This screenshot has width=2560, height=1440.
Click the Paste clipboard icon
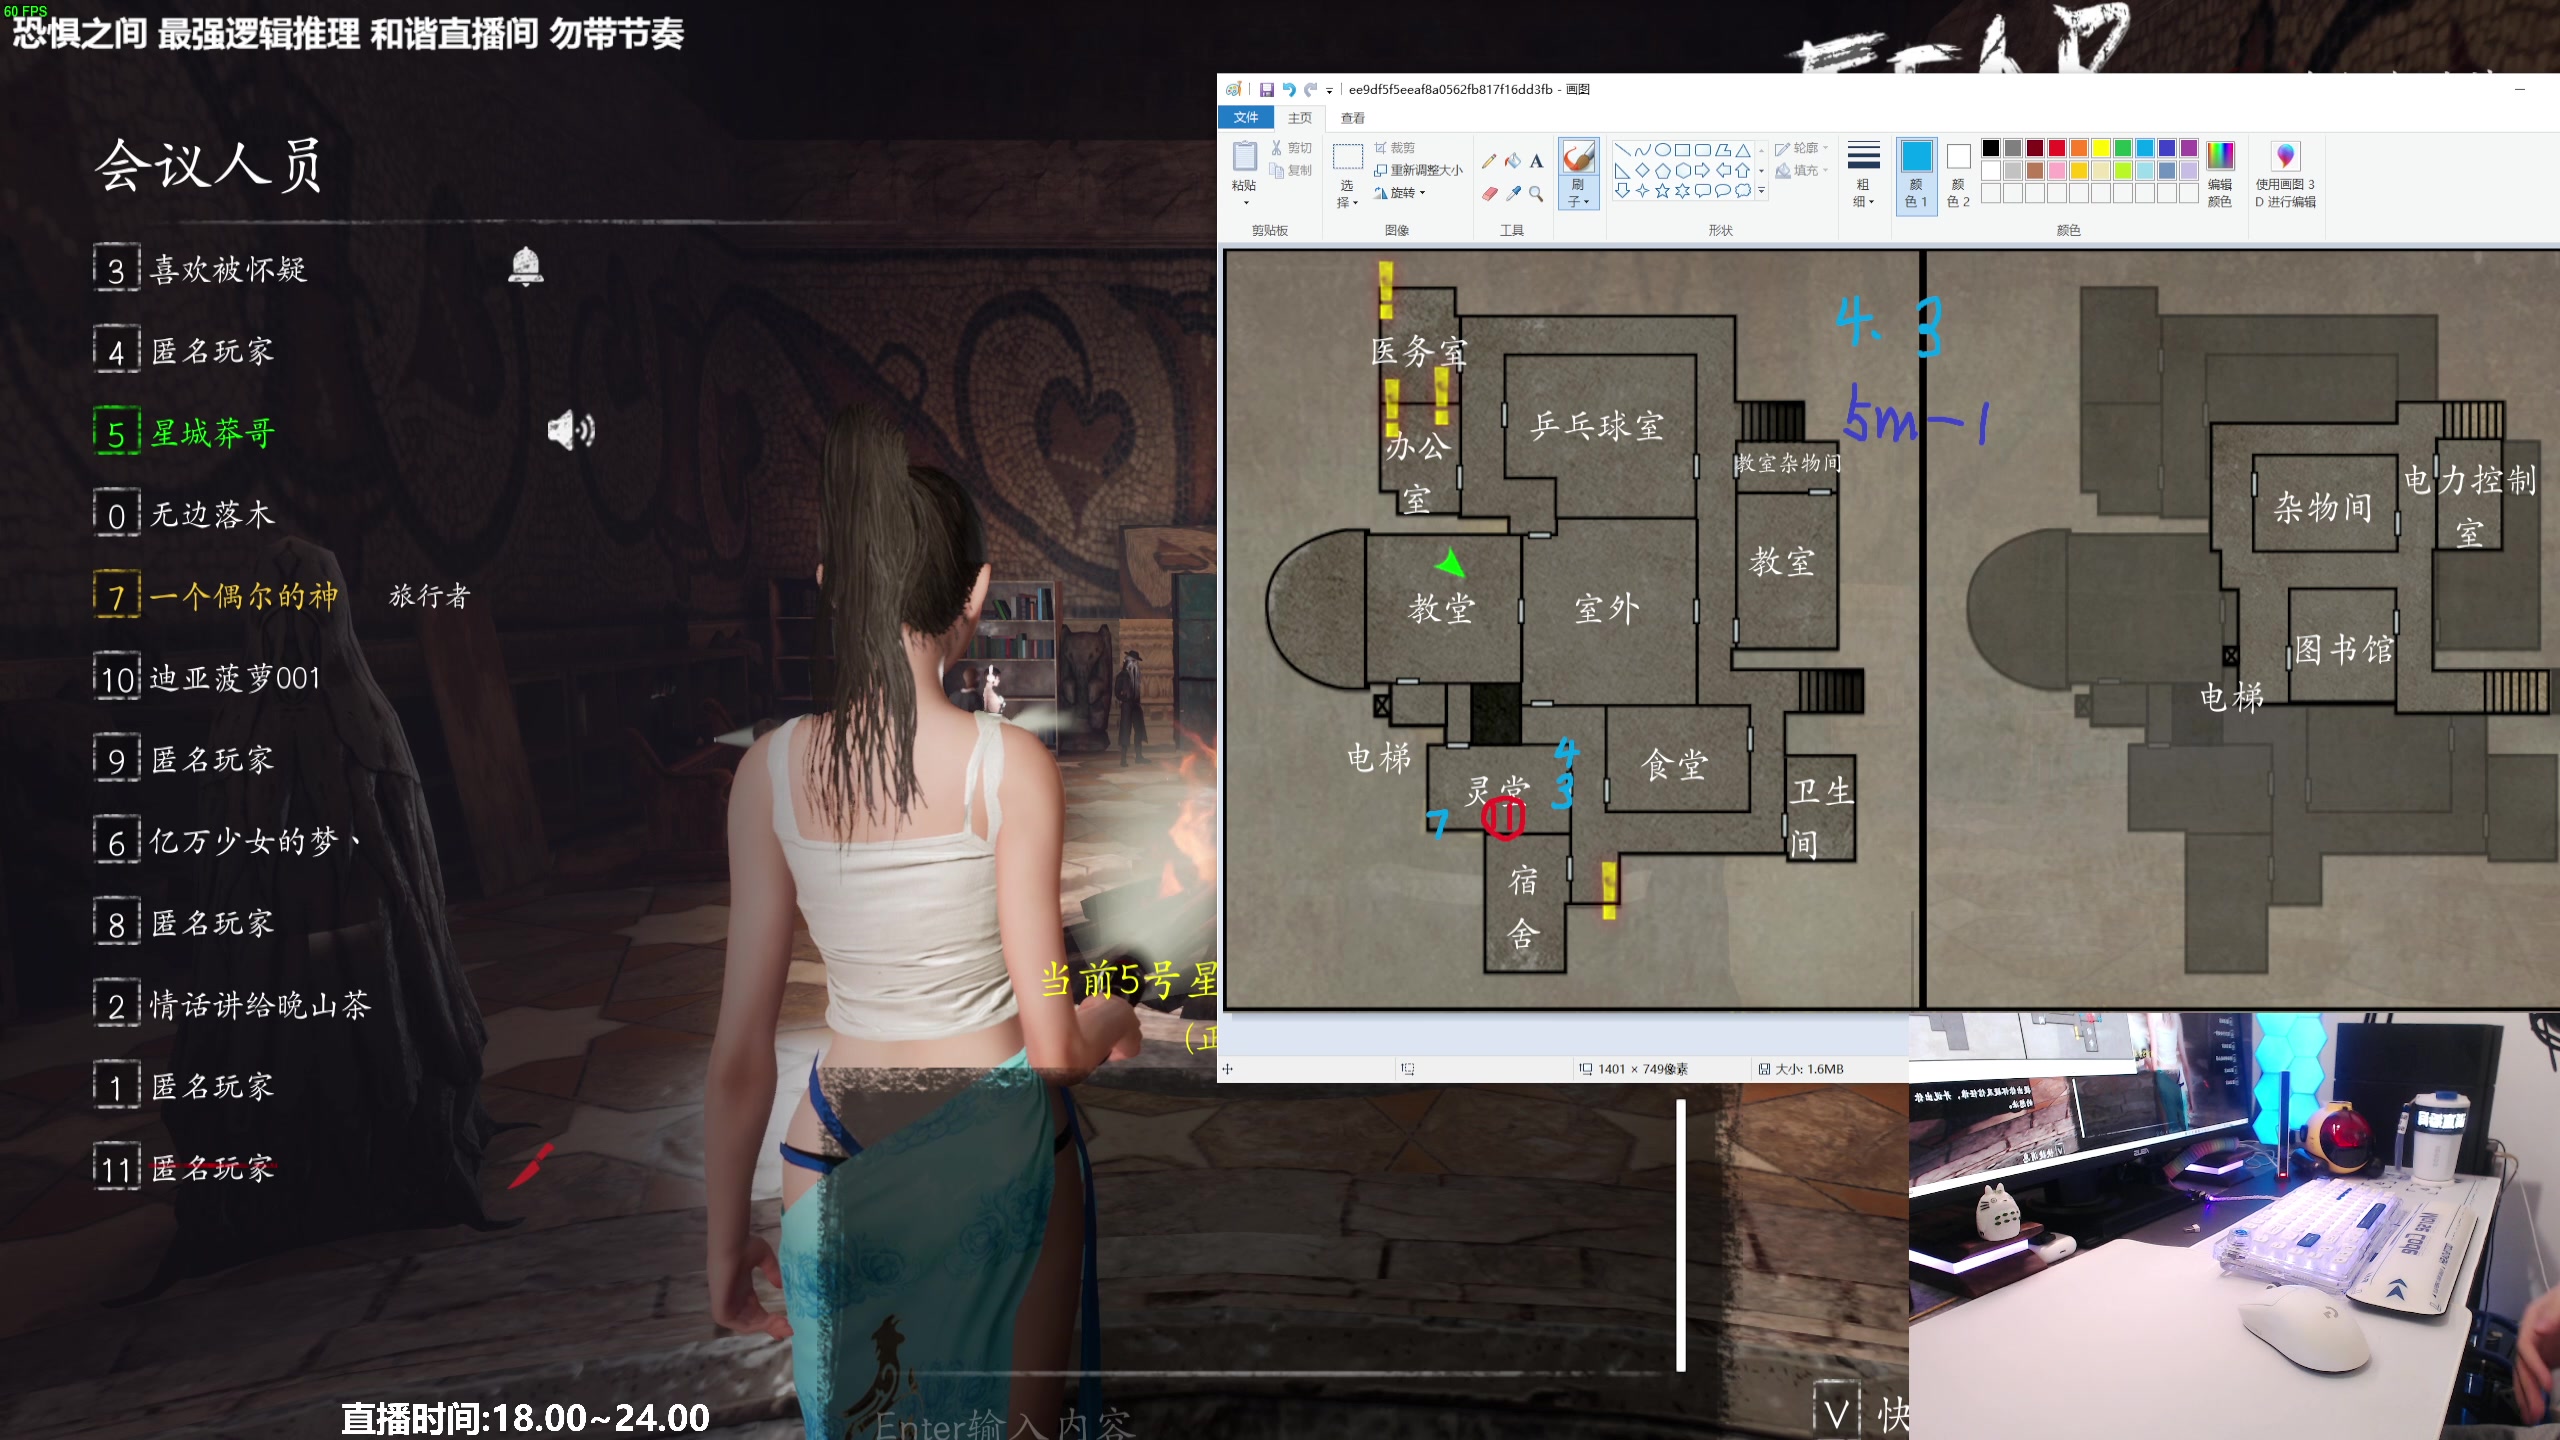pos(1244,157)
